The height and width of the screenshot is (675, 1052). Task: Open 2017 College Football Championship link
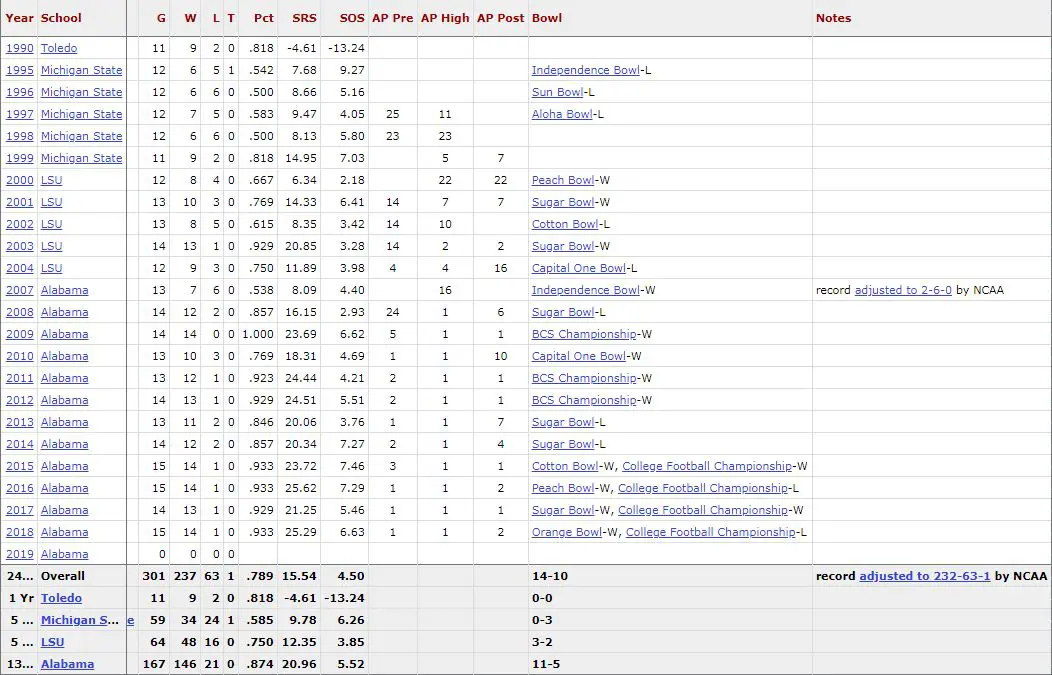[x=702, y=511]
